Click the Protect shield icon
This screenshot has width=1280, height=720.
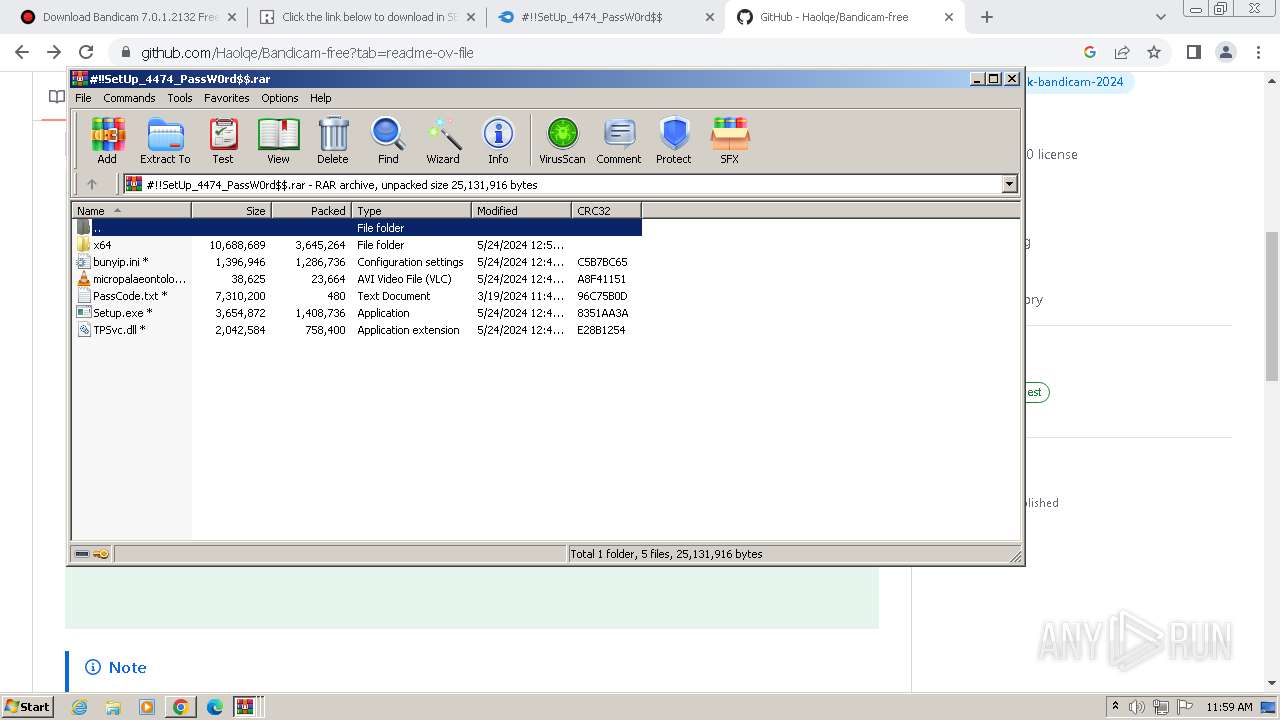(x=674, y=140)
